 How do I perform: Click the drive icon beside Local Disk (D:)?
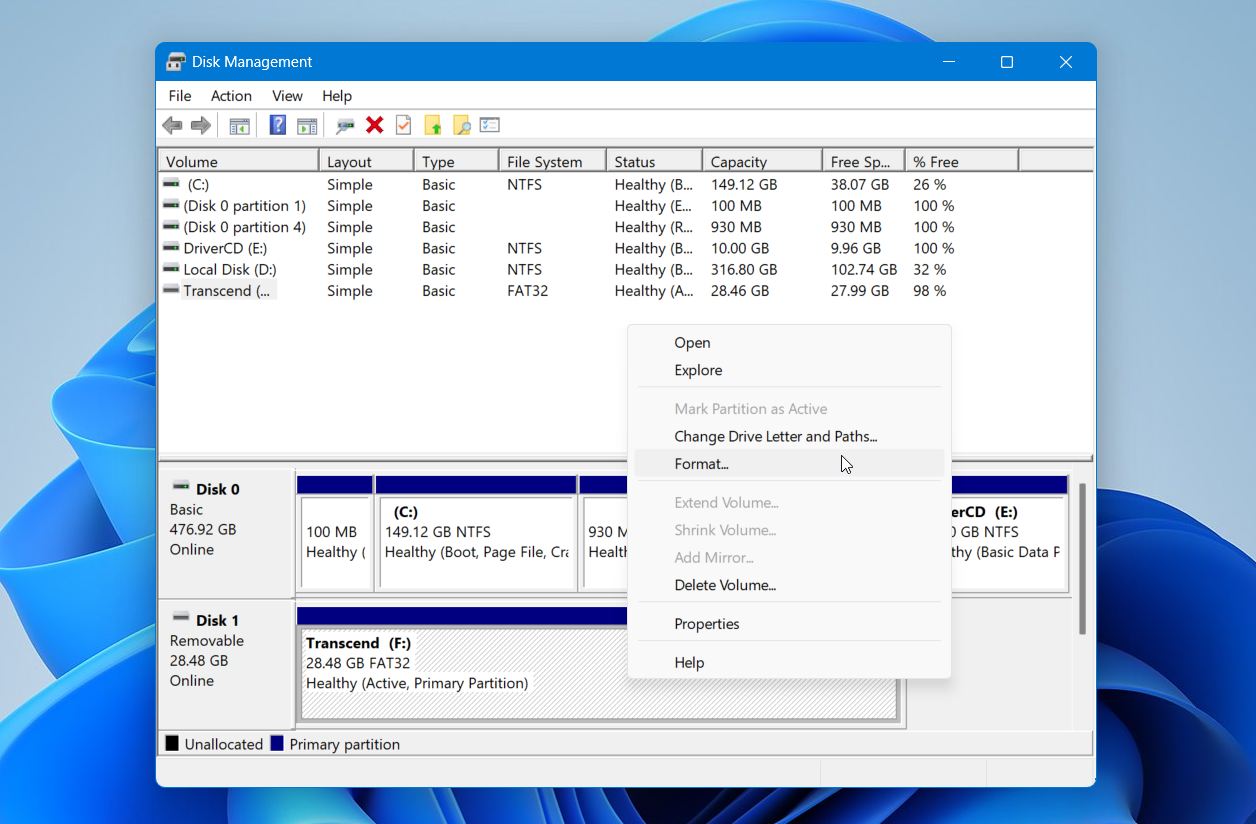click(171, 269)
